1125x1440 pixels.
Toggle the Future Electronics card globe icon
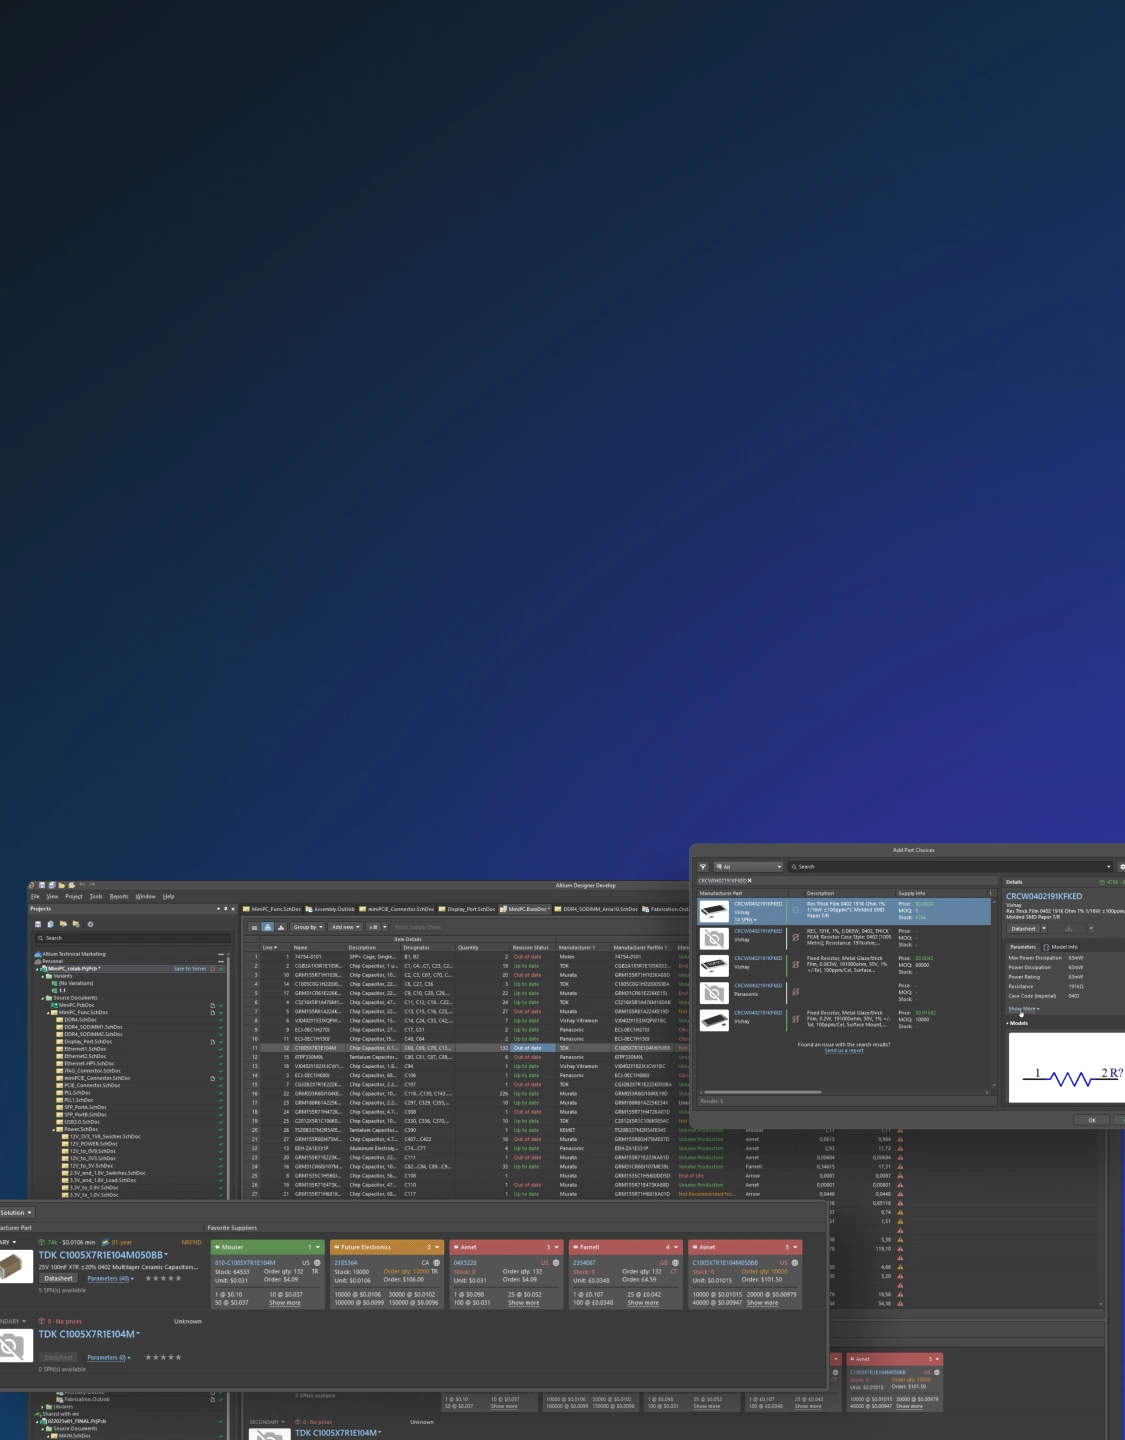coord(436,1263)
